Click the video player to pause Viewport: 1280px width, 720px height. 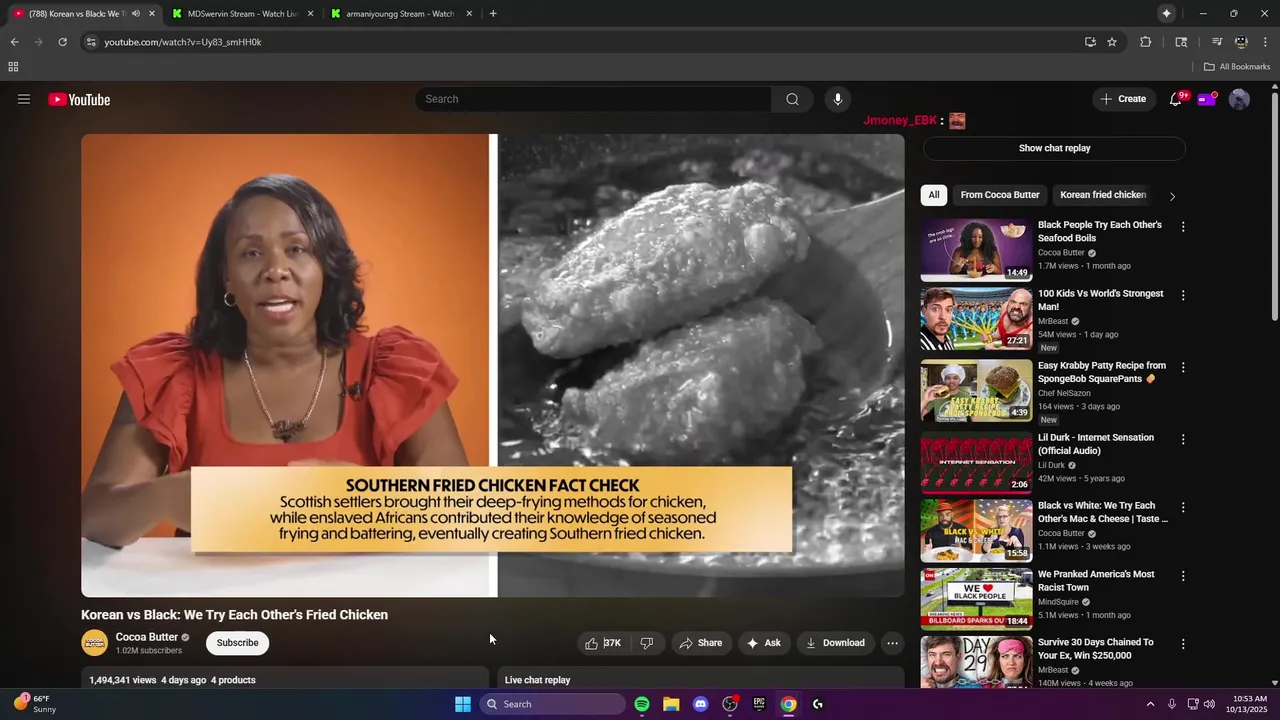click(x=493, y=365)
